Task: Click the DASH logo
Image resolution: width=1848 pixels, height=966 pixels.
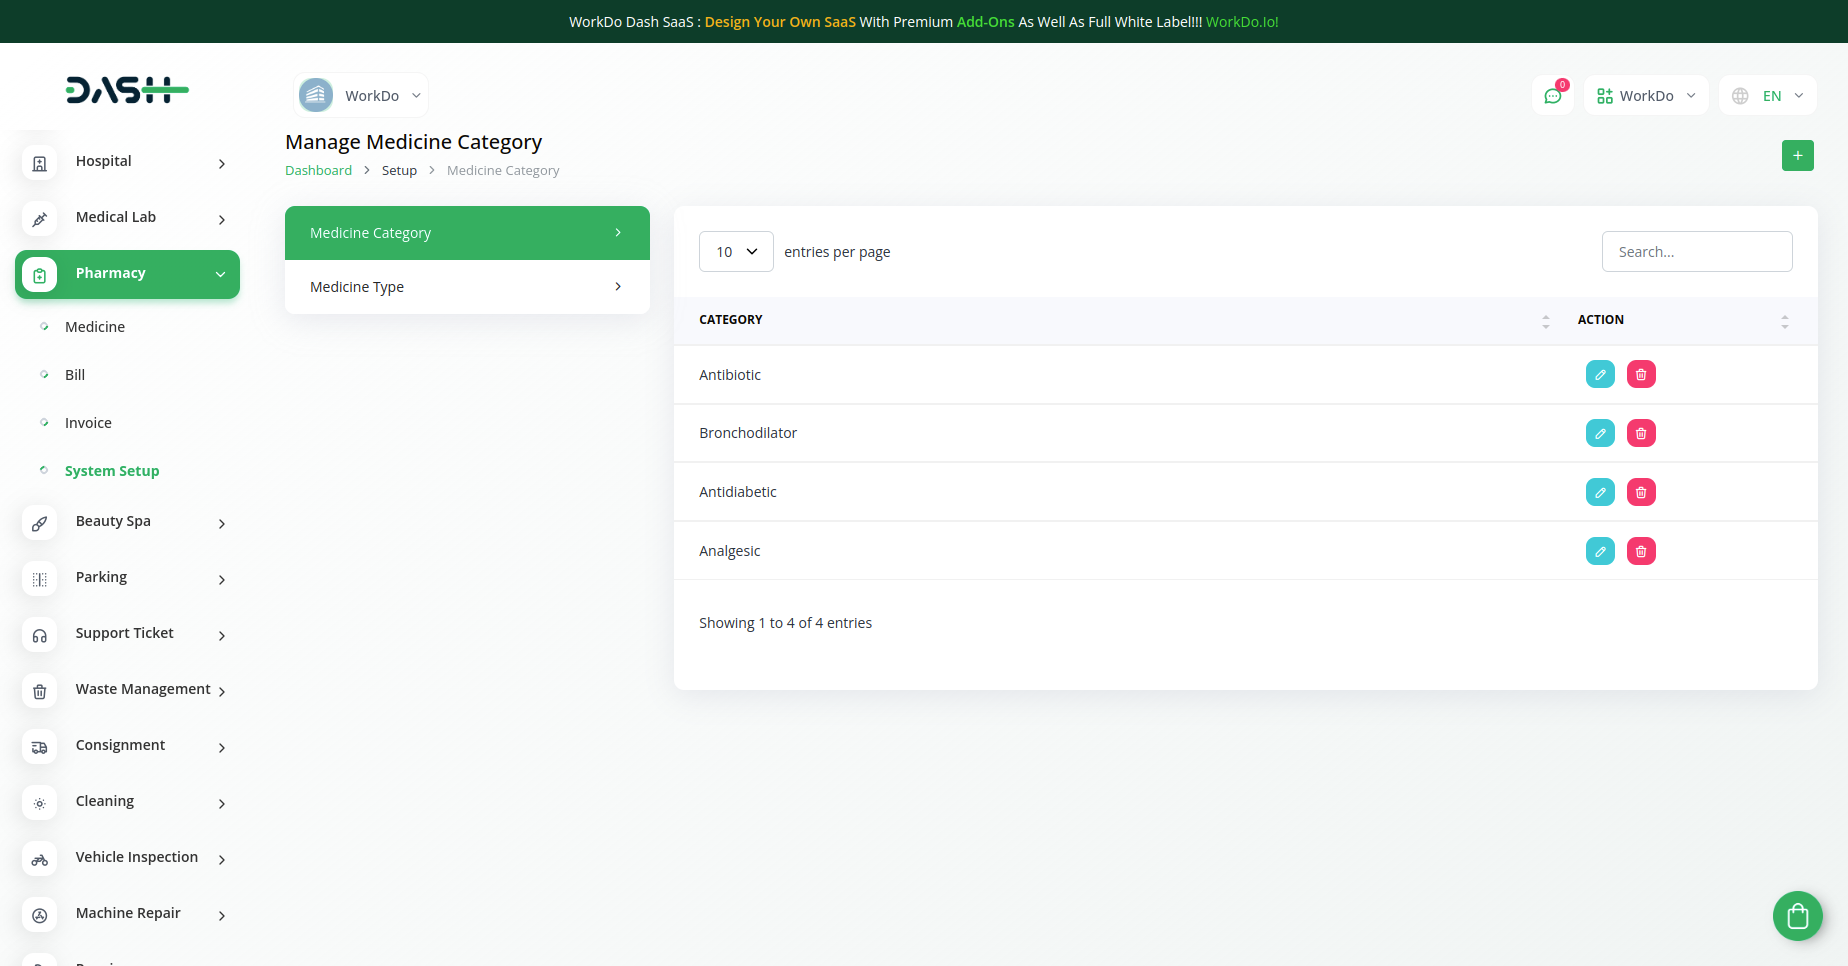Action: [x=127, y=90]
